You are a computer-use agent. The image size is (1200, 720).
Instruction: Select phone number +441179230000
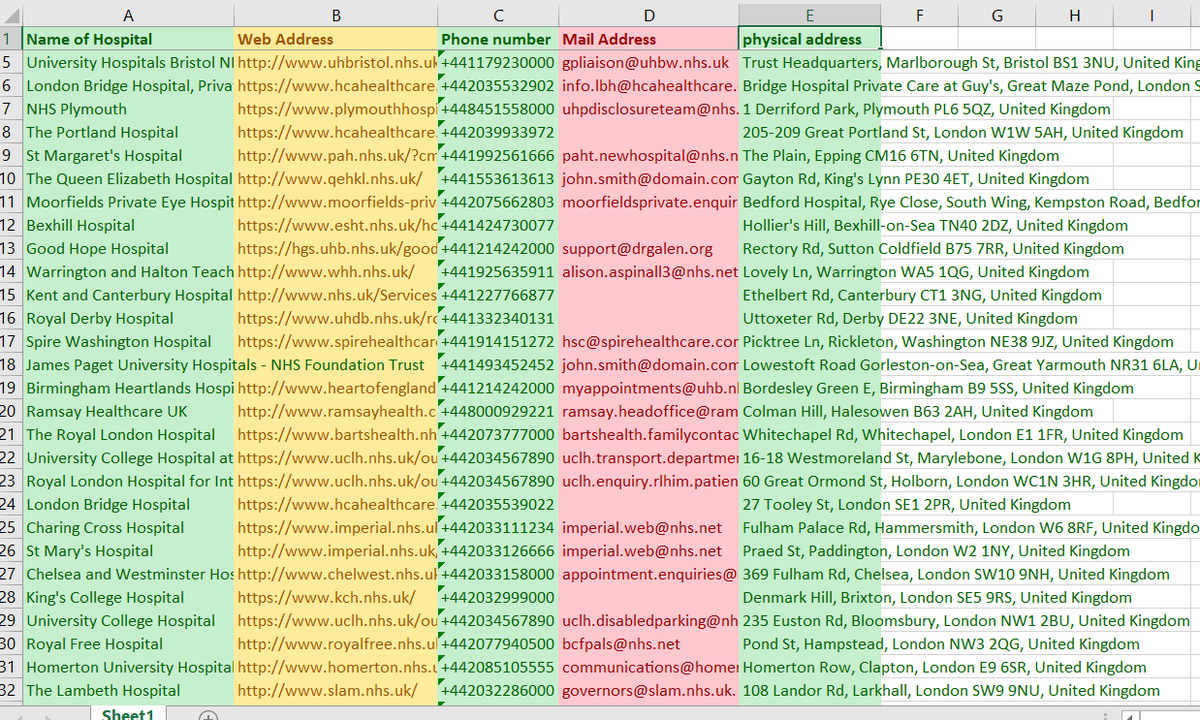click(498, 62)
